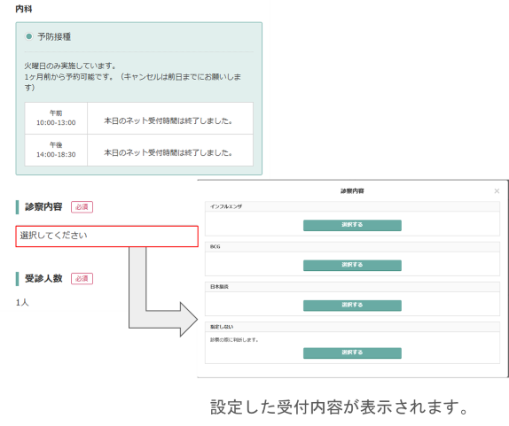The height and width of the screenshot is (426, 509).
Task: Click 選択する under 指定しない
Action: pyautogui.click(x=352, y=353)
